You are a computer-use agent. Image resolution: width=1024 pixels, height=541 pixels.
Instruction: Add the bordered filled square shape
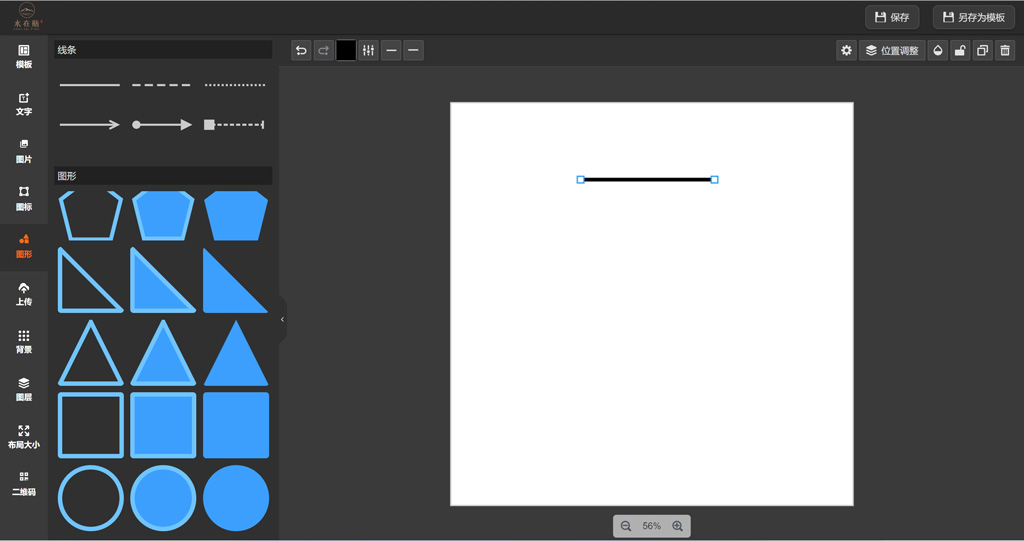pyautogui.click(x=163, y=425)
